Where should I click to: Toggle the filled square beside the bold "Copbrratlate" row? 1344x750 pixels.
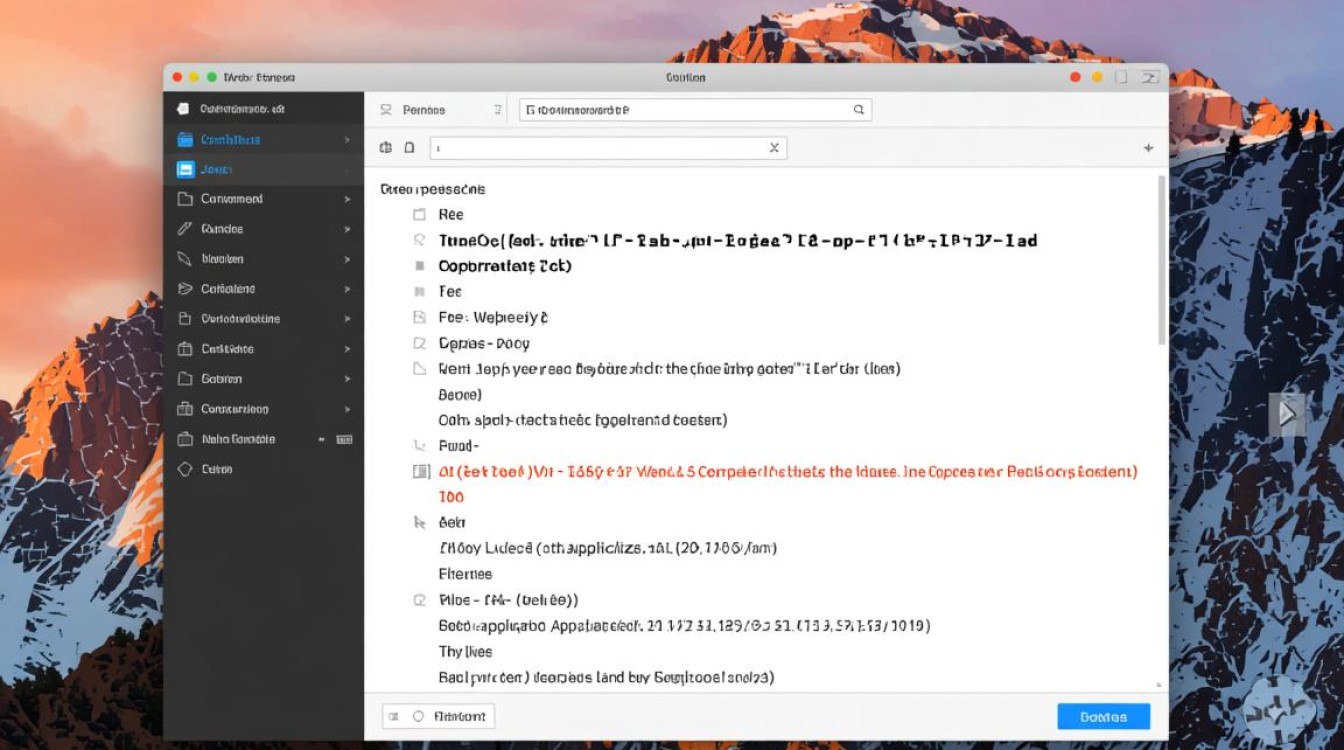[419, 266]
